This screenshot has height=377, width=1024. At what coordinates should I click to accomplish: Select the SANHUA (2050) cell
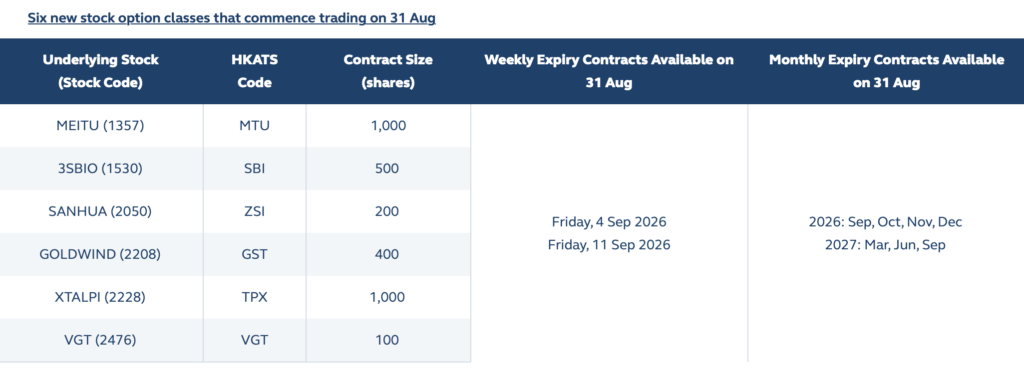(x=101, y=212)
